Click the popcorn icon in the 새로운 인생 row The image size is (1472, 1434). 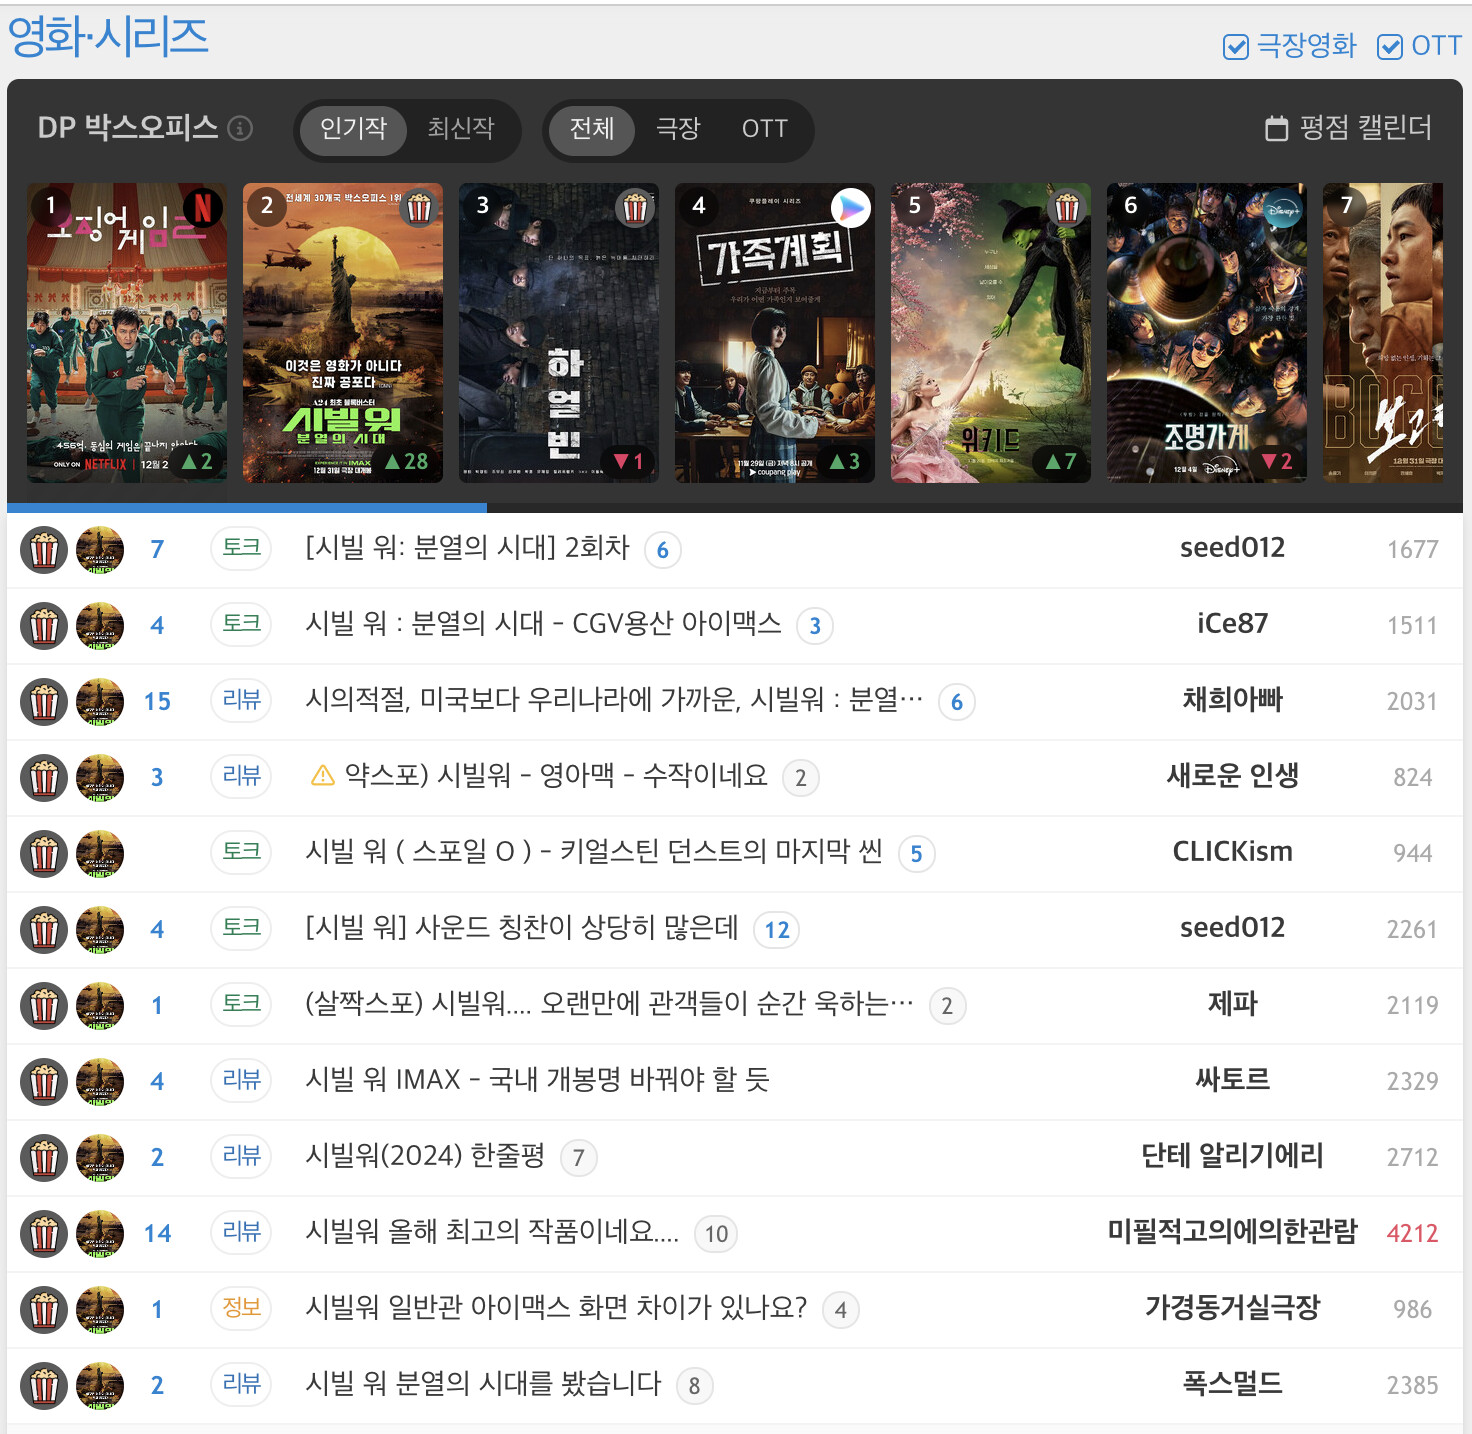tap(44, 778)
